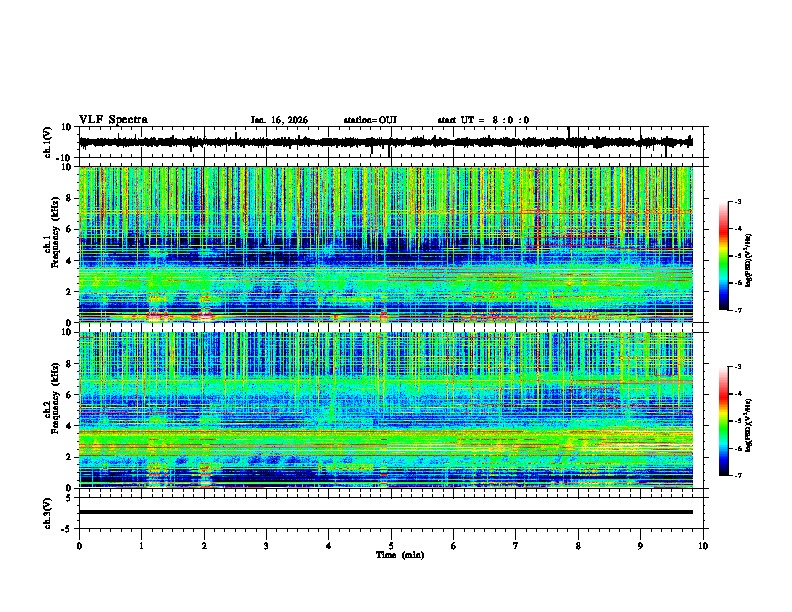Click the "-3" label atop the ch.1 color bar
The width and height of the screenshot is (792, 612).
click(x=737, y=201)
